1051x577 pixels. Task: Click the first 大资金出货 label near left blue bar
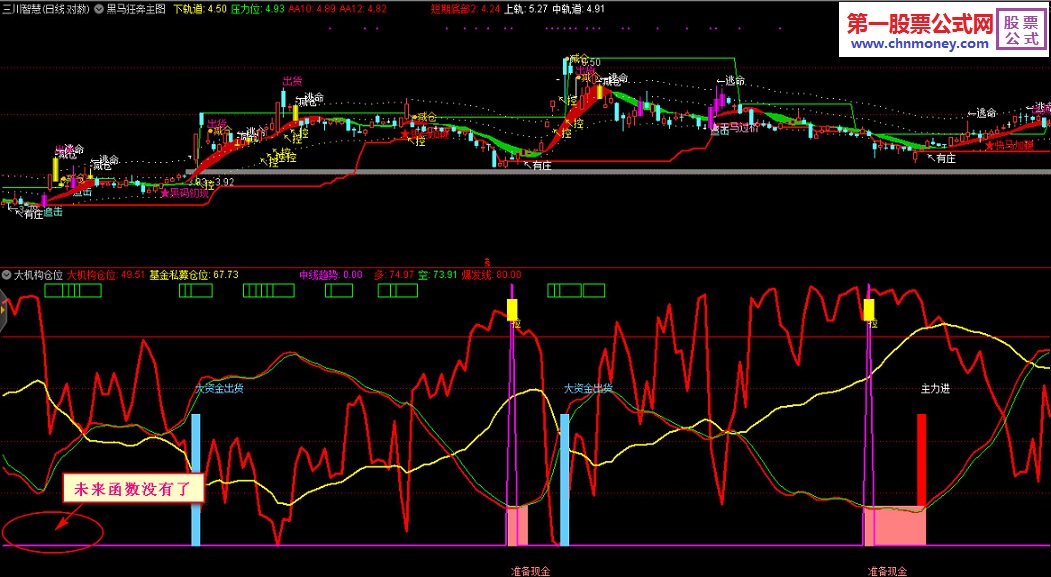pyautogui.click(x=219, y=389)
